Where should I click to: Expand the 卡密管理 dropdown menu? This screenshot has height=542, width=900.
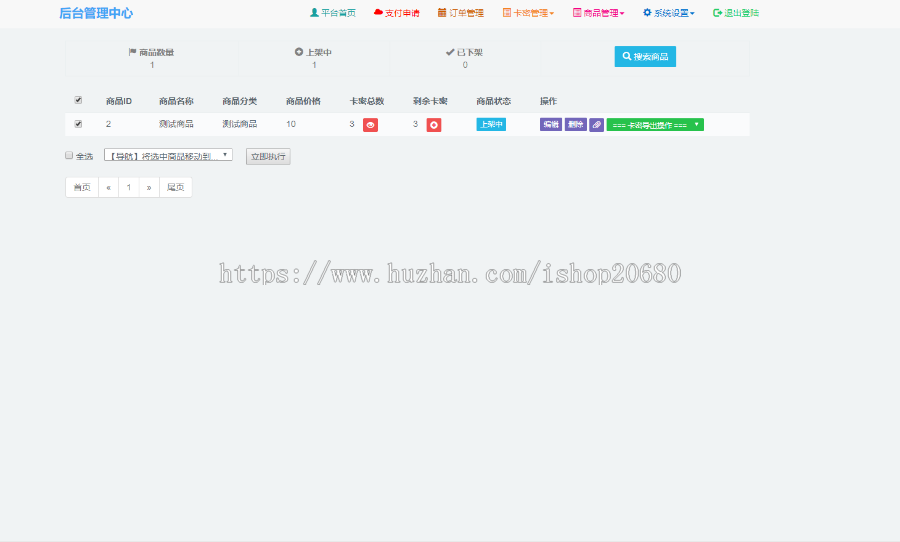point(528,13)
